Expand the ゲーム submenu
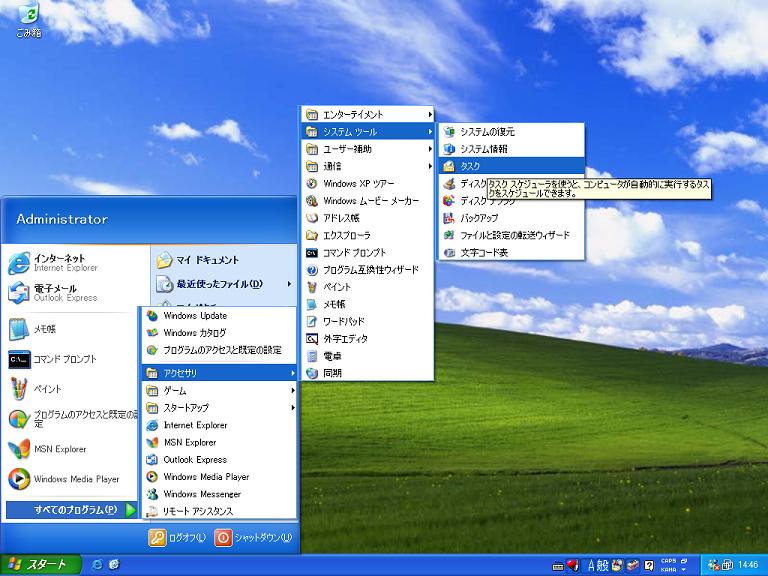 point(219,390)
